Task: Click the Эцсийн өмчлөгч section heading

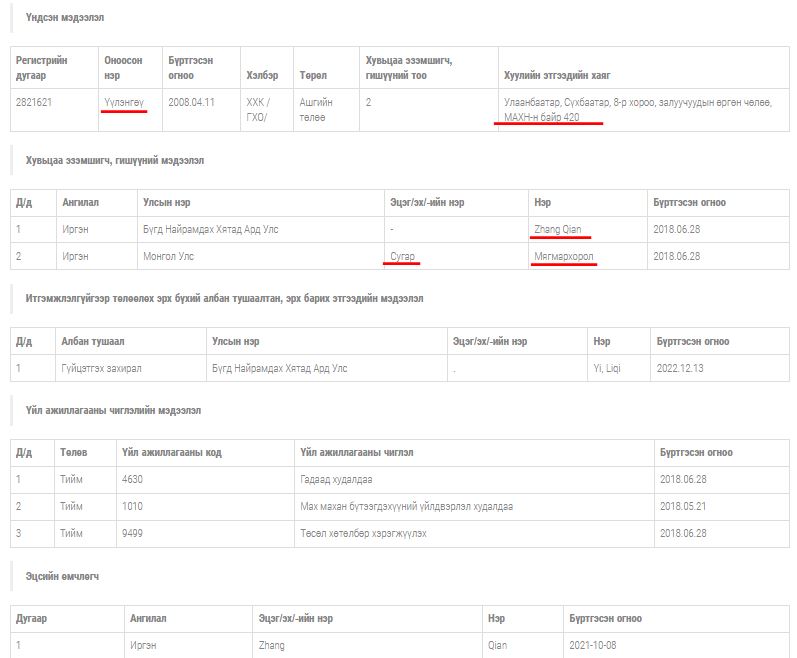Action: coord(62,576)
